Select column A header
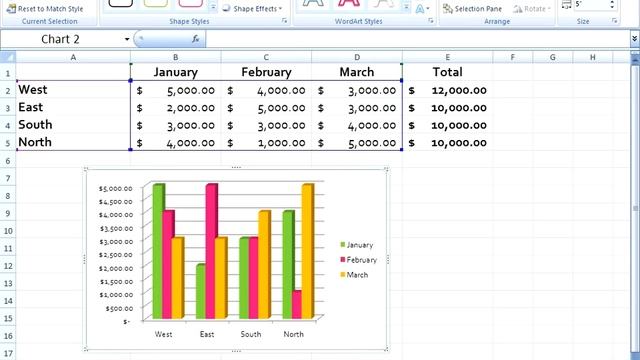Screen dimensions: 640x360 73,58
